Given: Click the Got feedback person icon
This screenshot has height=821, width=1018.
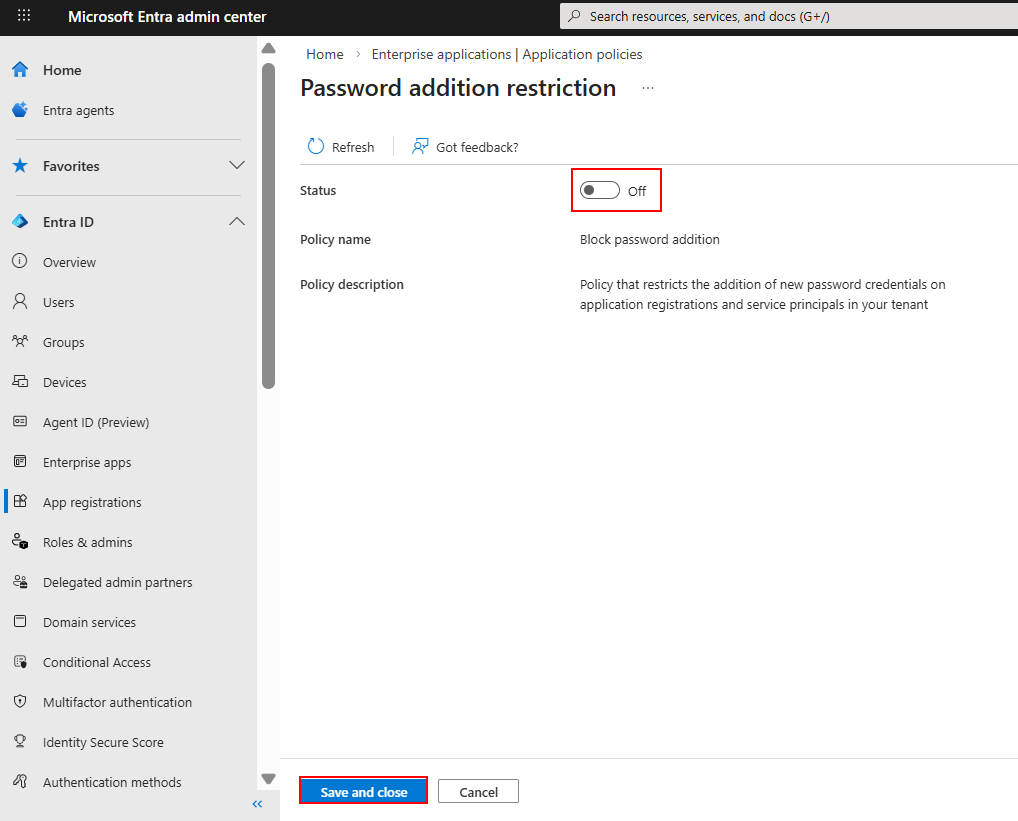Looking at the screenshot, I should point(419,147).
